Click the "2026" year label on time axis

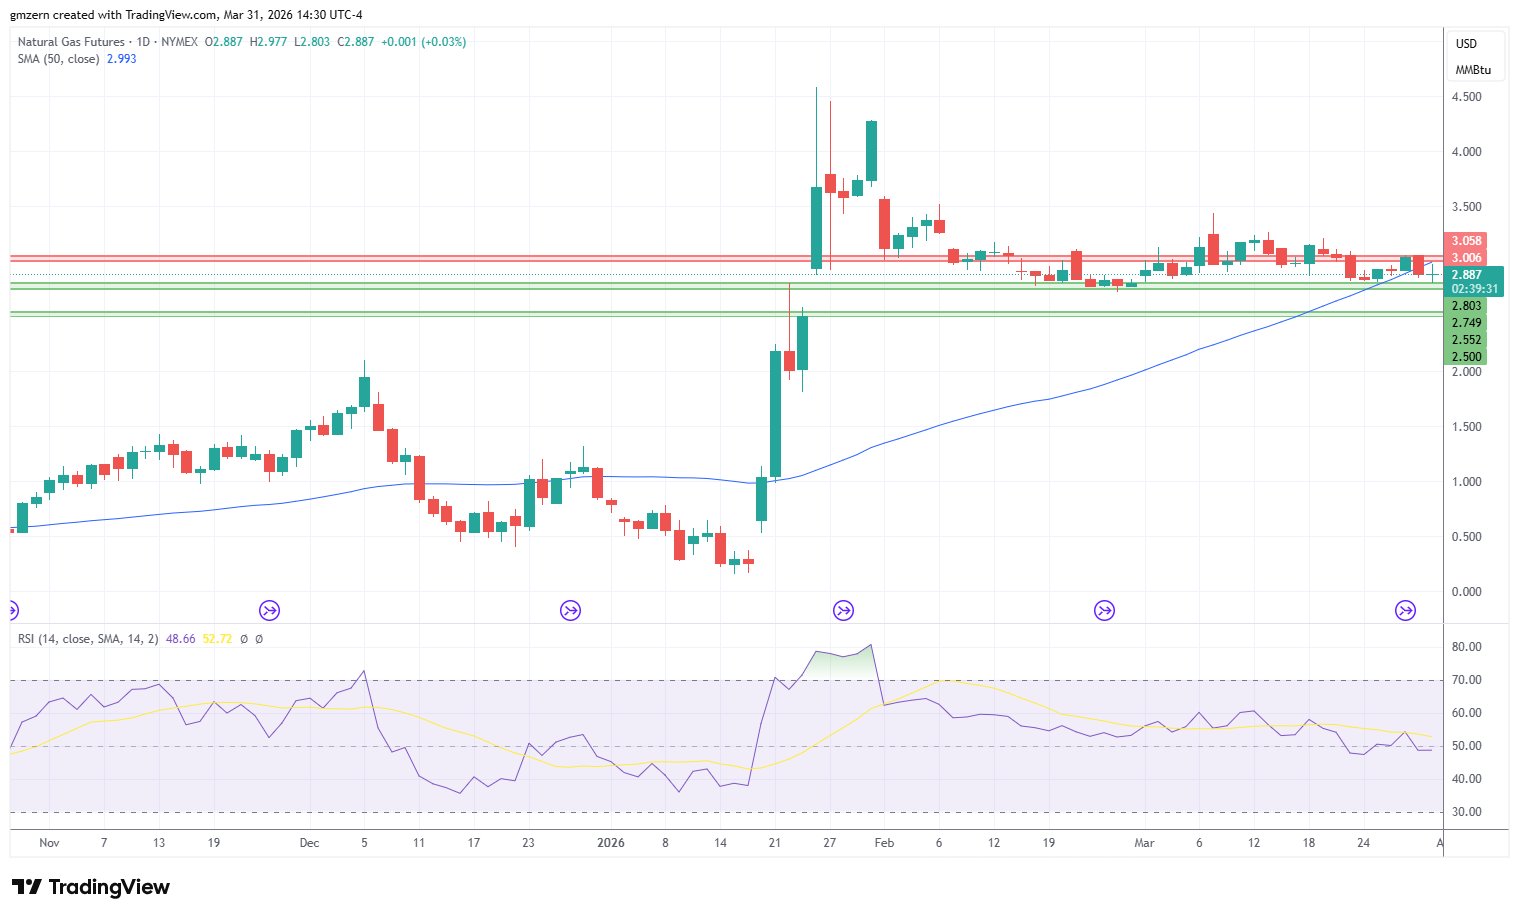tap(610, 843)
